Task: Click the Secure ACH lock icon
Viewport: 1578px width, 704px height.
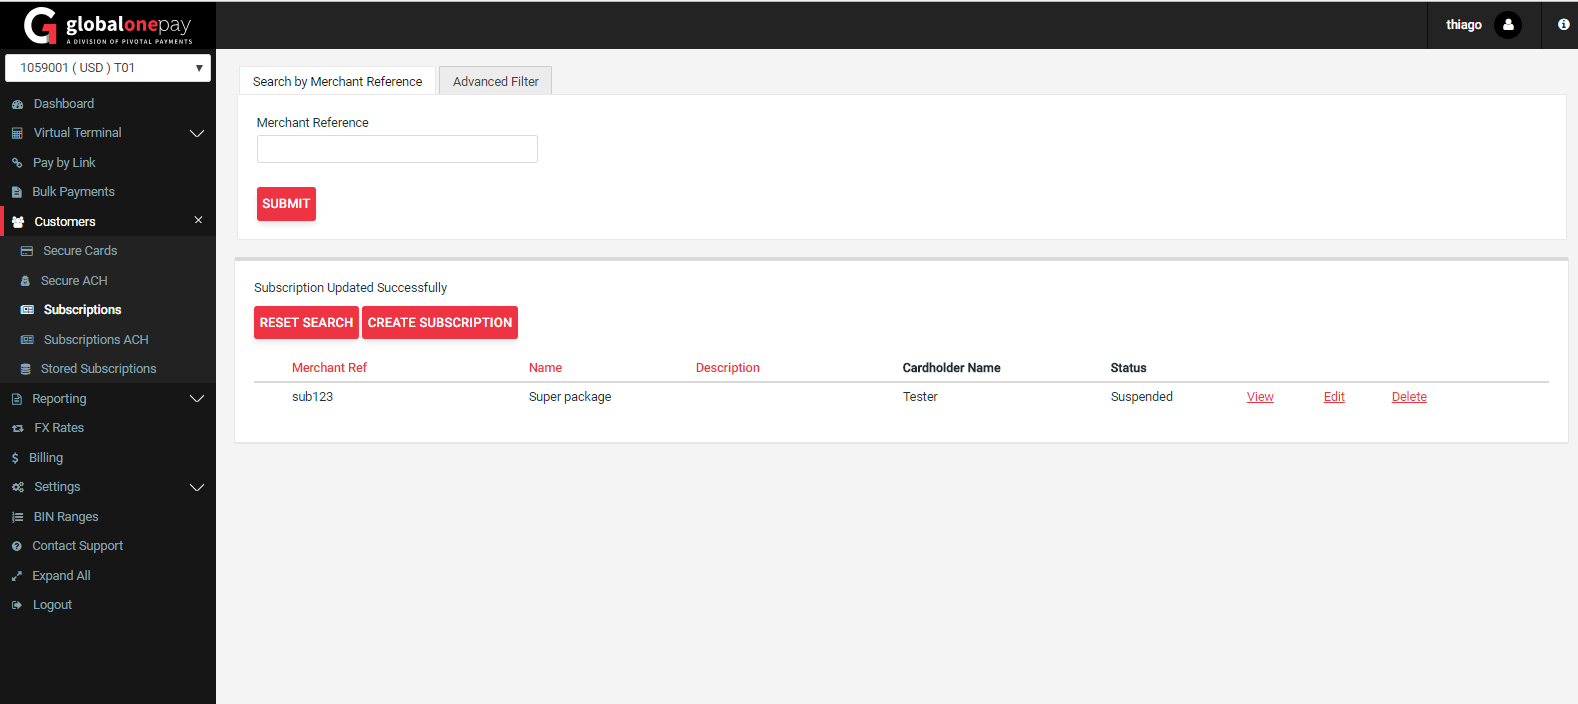Action: point(26,281)
